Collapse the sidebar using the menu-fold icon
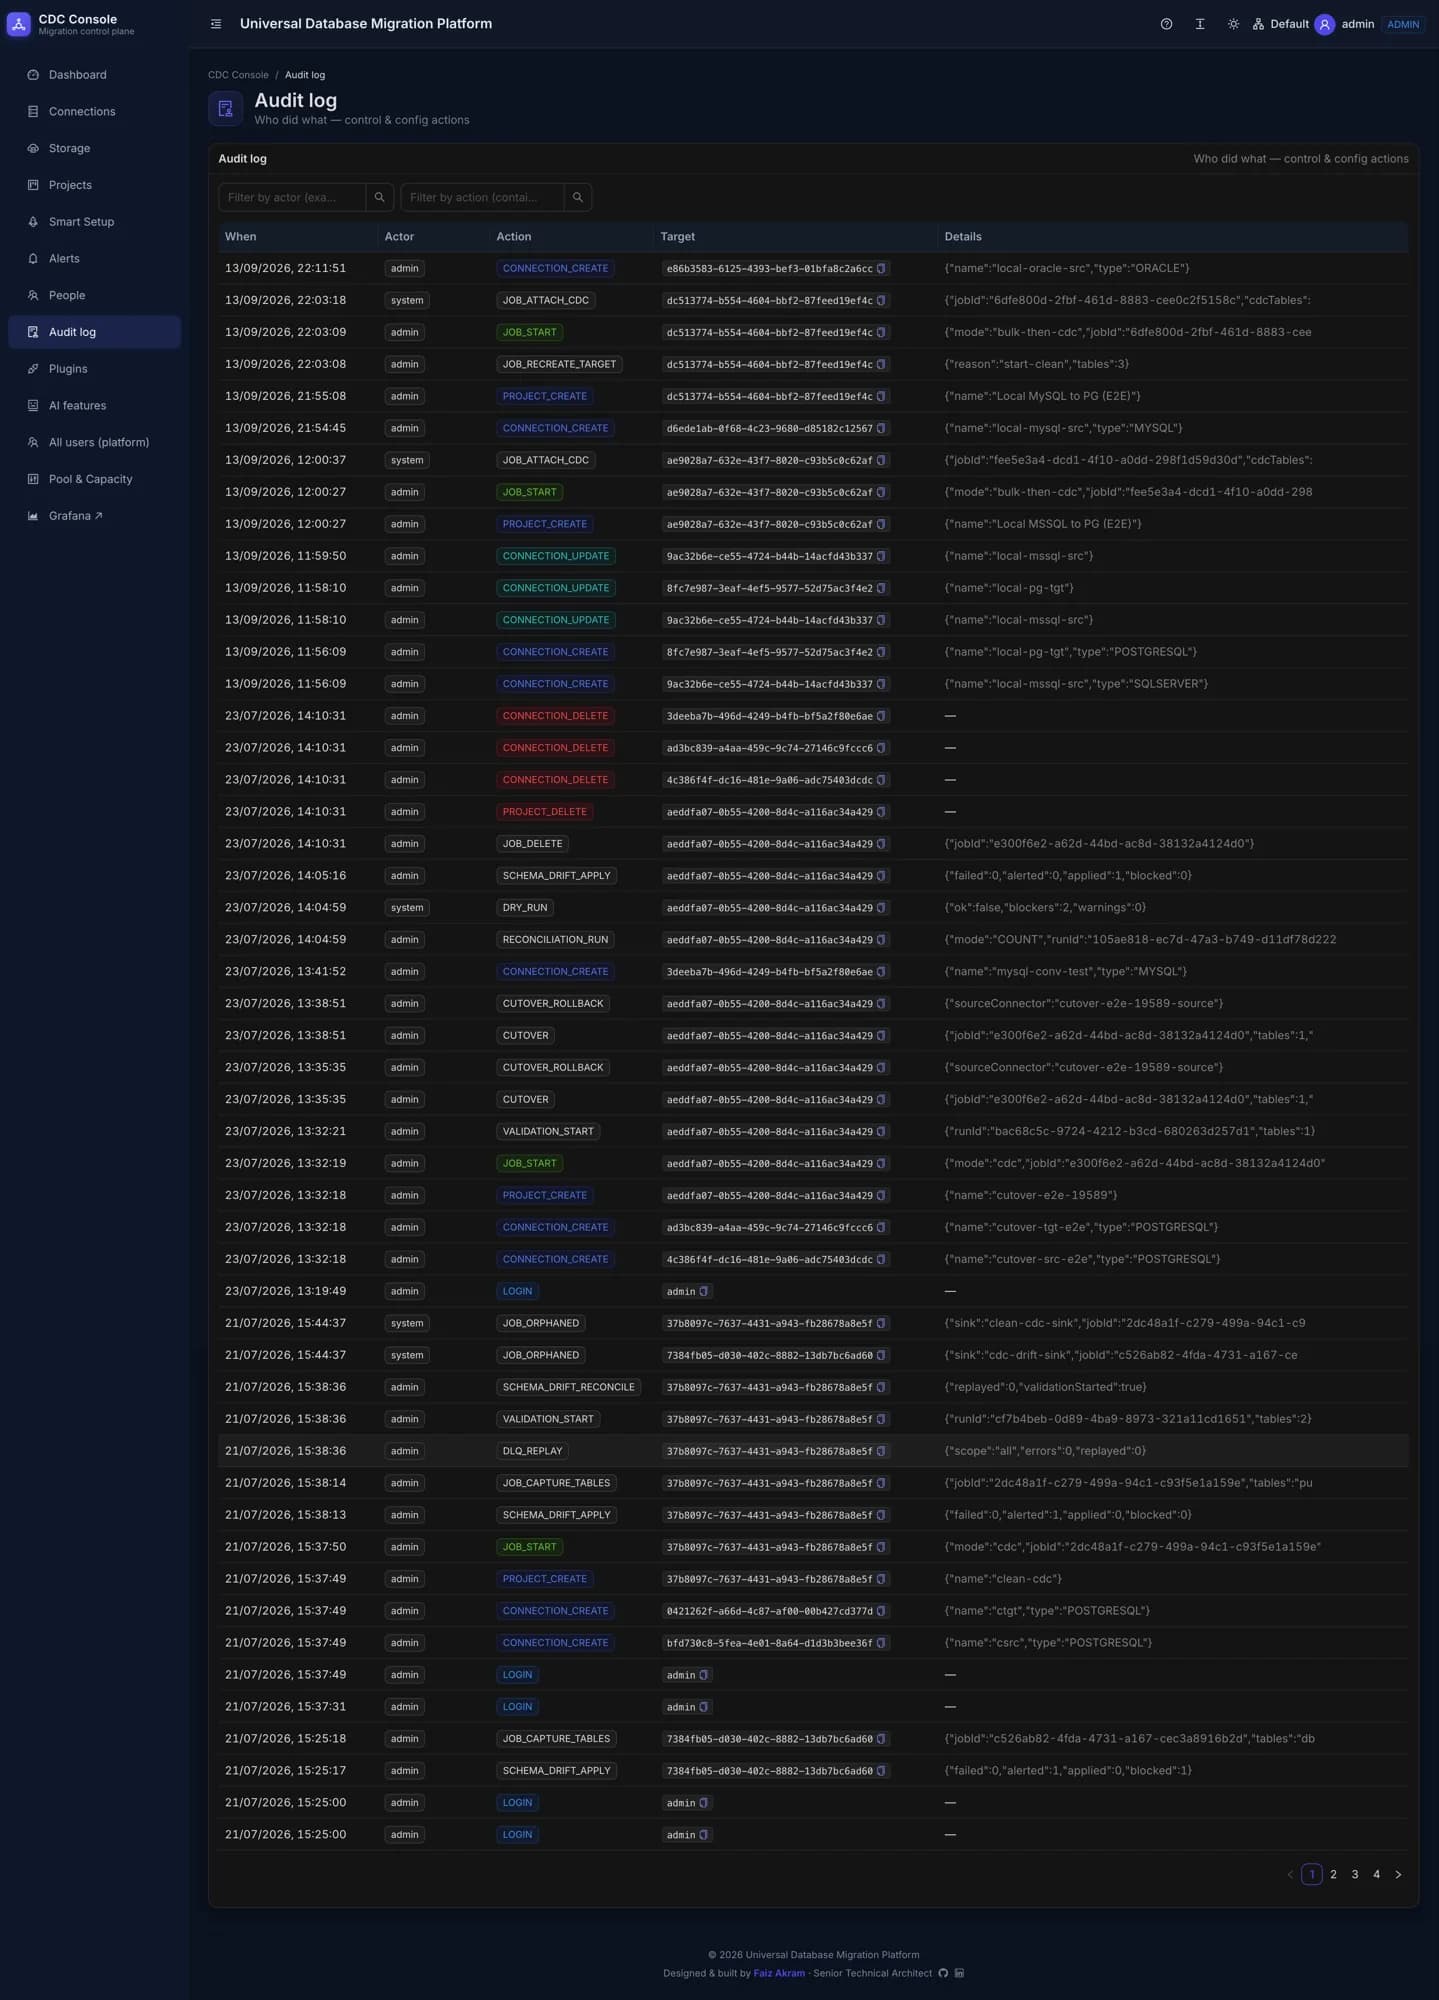 (x=216, y=24)
